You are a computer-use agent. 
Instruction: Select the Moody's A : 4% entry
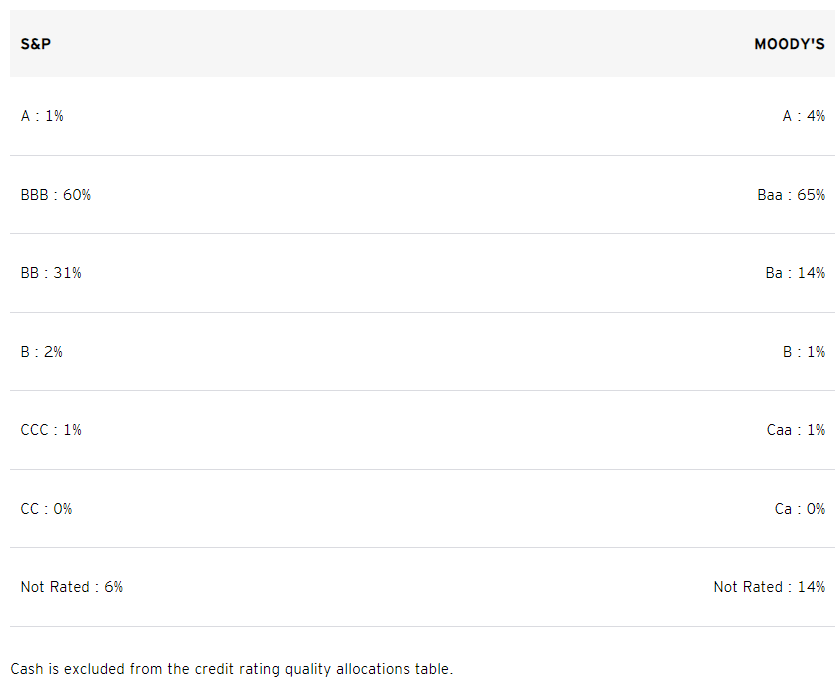[804, 116]
